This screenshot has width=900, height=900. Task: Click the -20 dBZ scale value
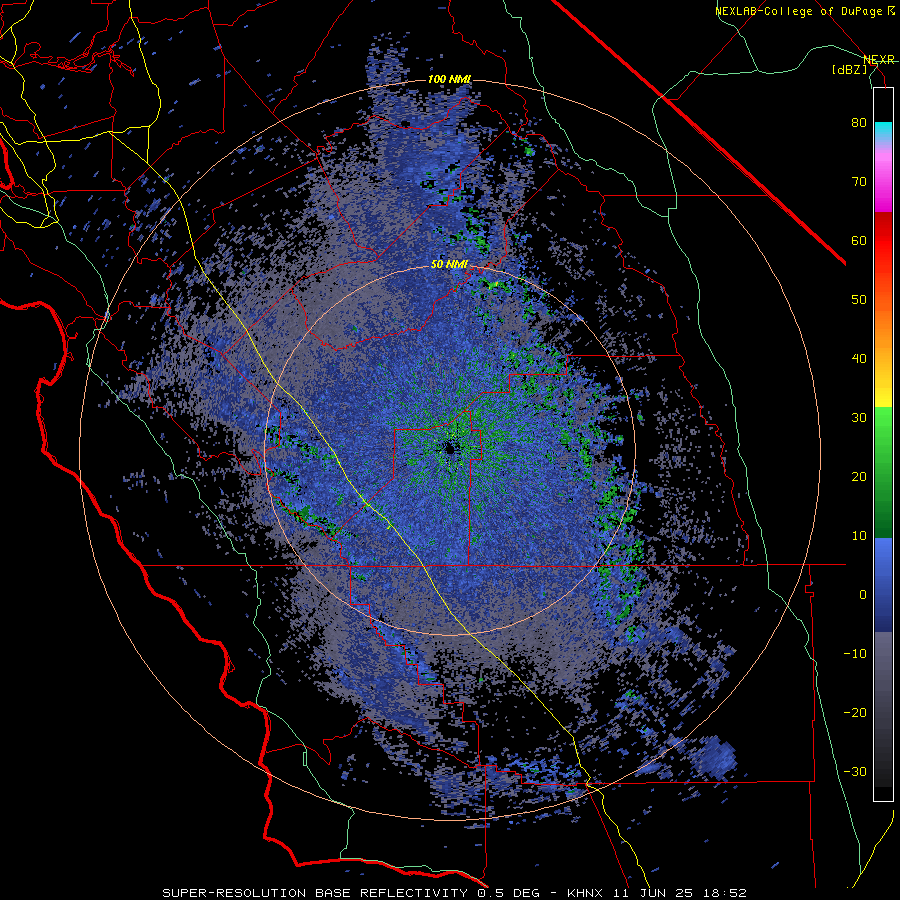855,713
